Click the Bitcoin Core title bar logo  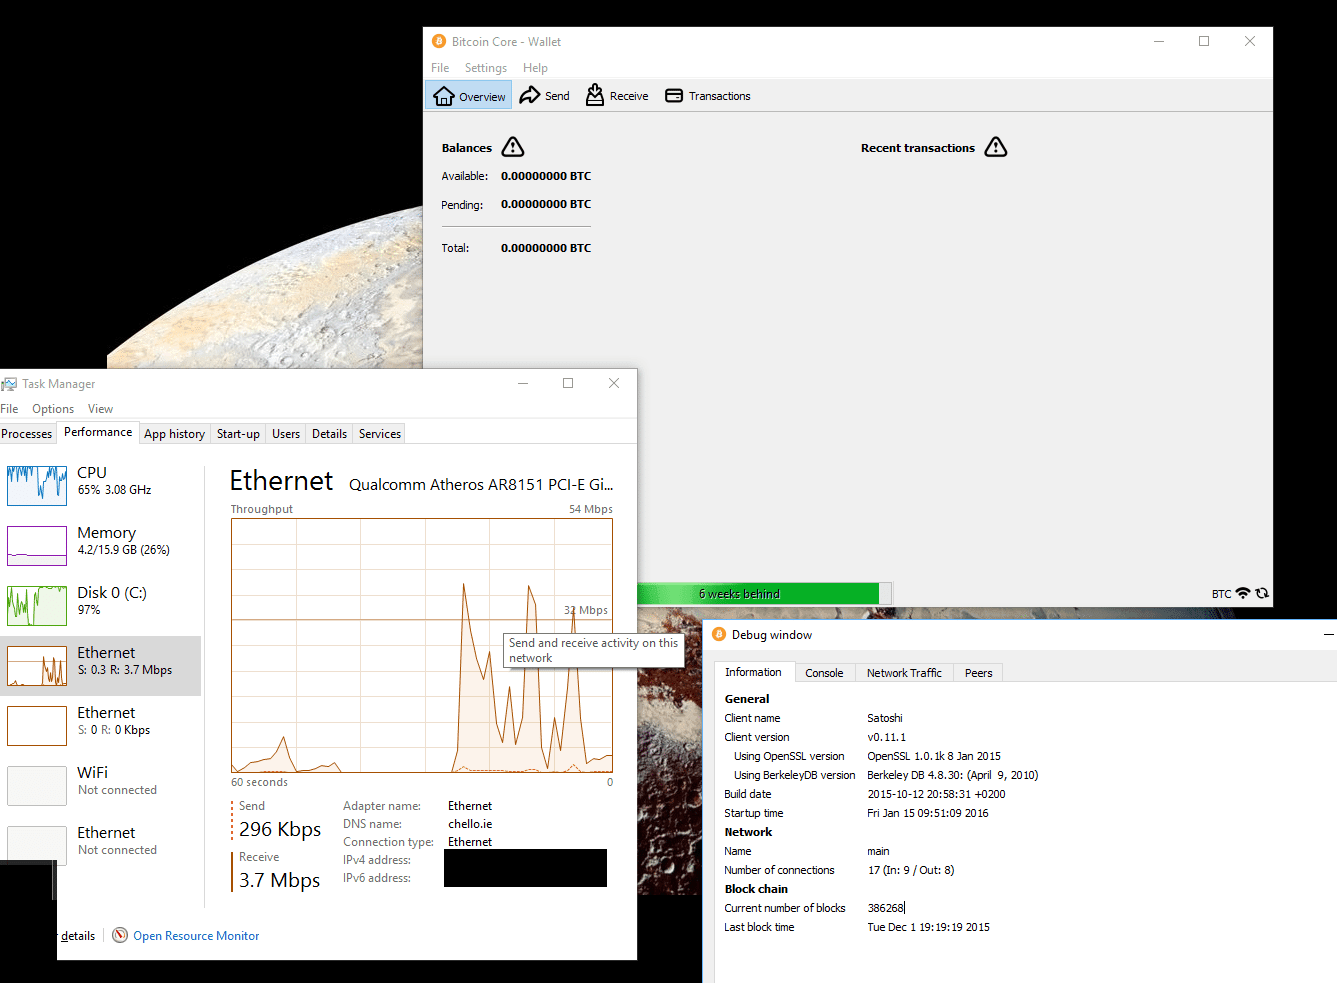439,41
